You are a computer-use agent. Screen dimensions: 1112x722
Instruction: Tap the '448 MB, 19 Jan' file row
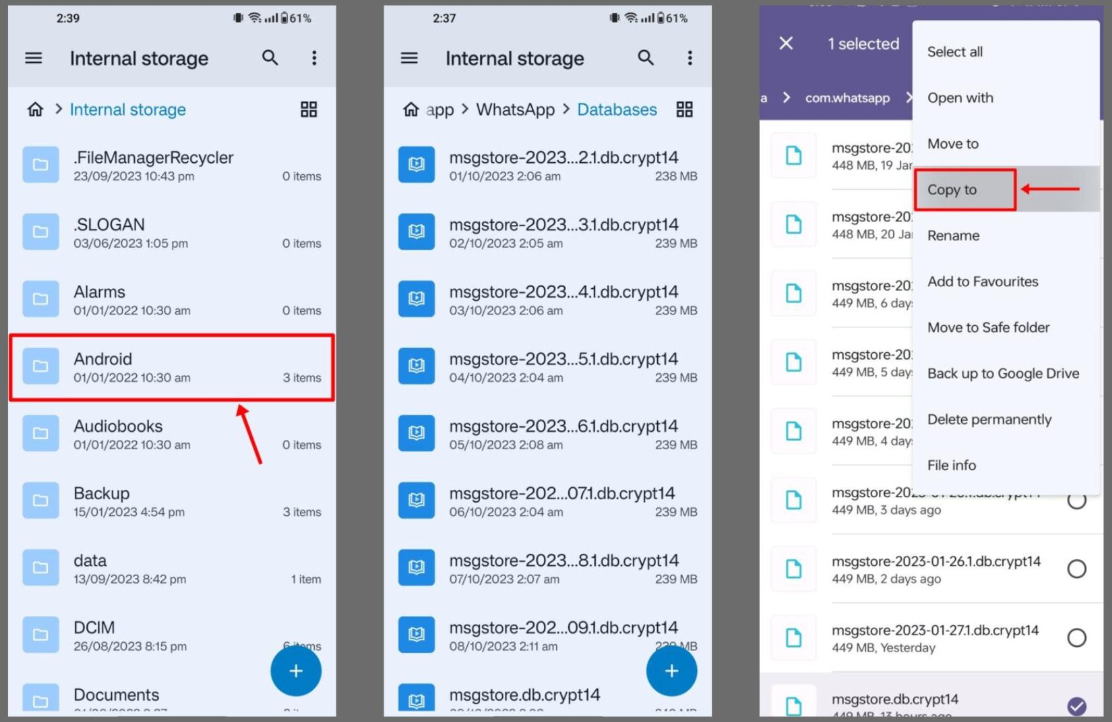837,156
